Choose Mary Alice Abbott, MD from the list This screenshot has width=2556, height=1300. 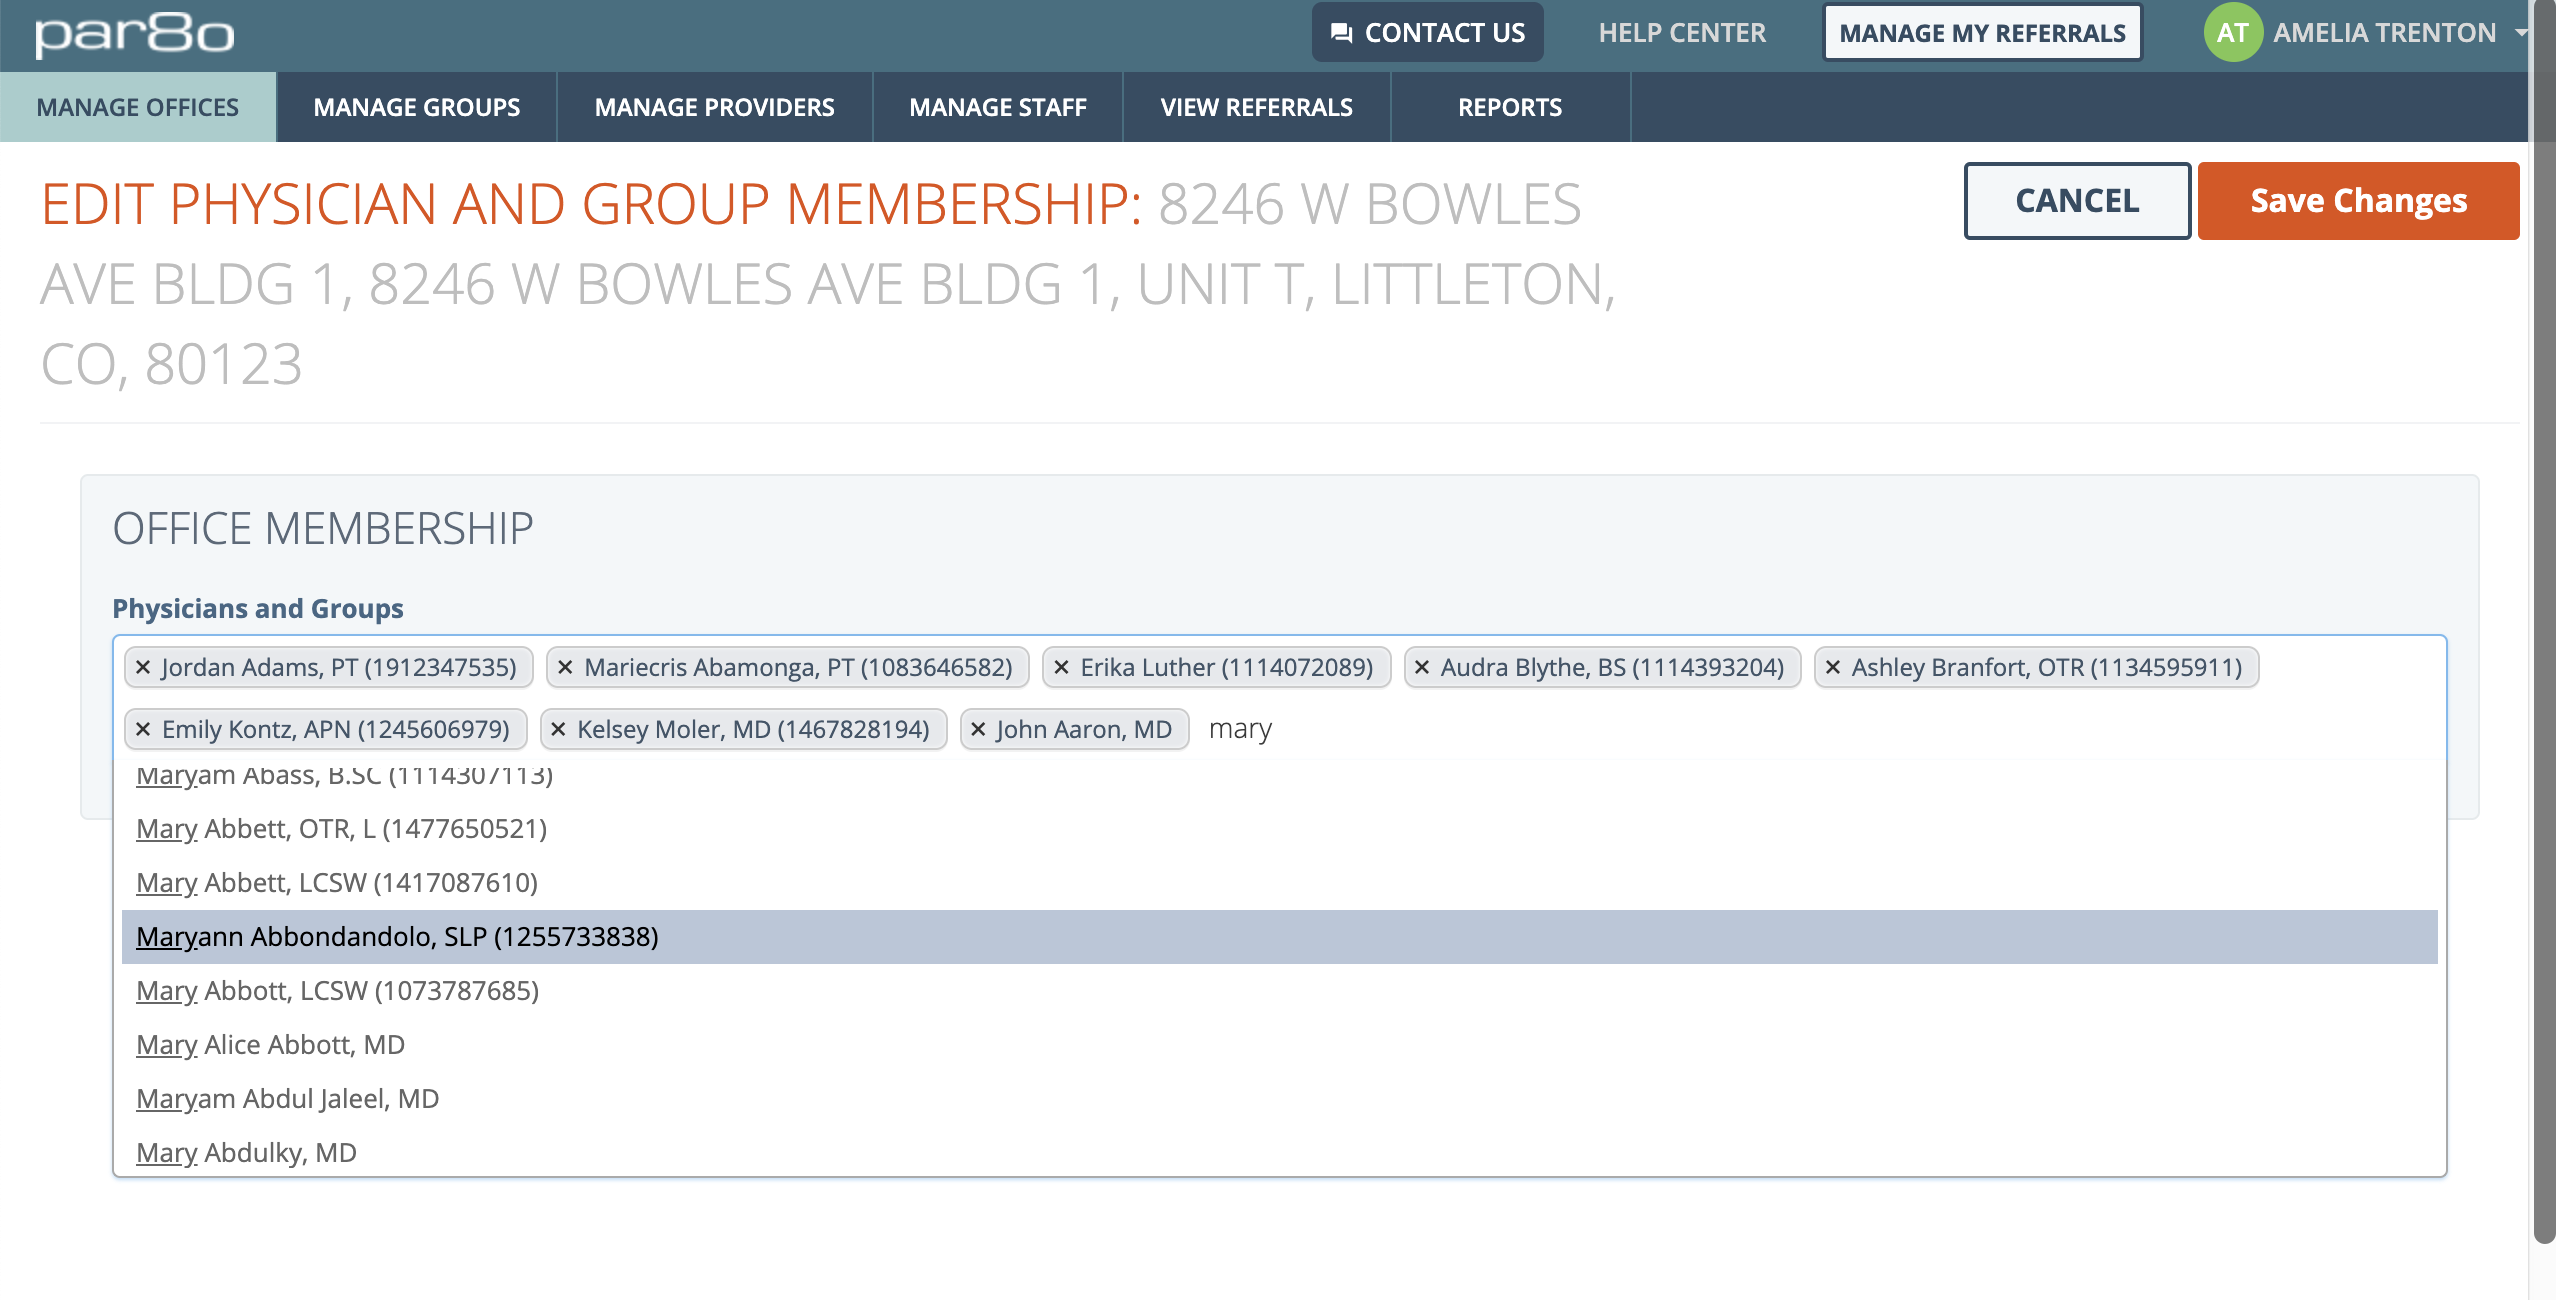(x=270, y=1044)
